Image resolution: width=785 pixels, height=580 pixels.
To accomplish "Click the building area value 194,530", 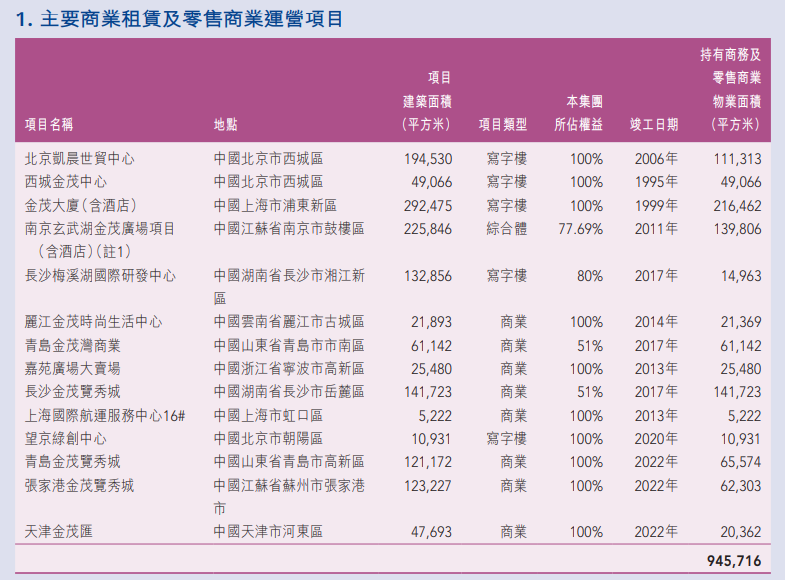I will point(428,159).
